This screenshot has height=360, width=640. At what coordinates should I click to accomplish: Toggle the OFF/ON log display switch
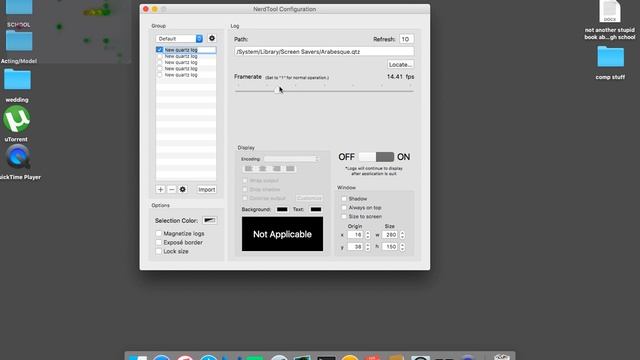(376, 157)
